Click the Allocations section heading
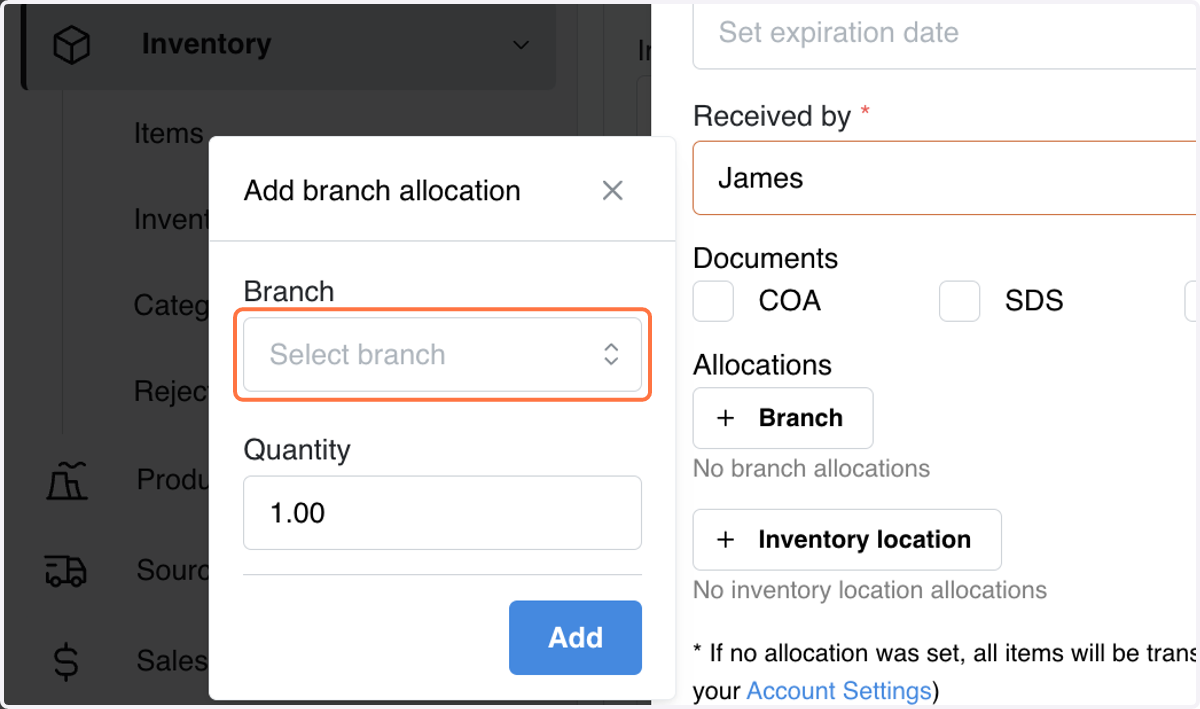This screenshot has height=709, width=1200. (x=762, y=365)
